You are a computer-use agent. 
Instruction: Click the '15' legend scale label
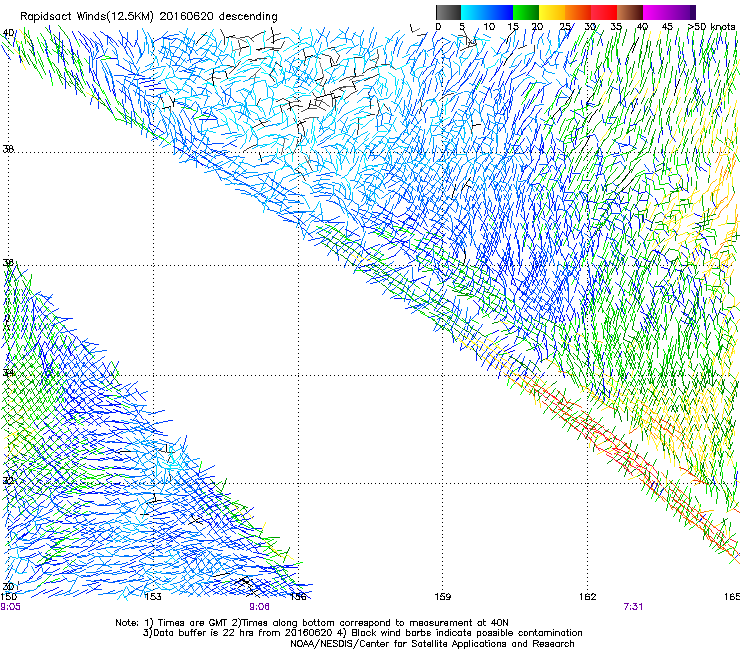513,27
